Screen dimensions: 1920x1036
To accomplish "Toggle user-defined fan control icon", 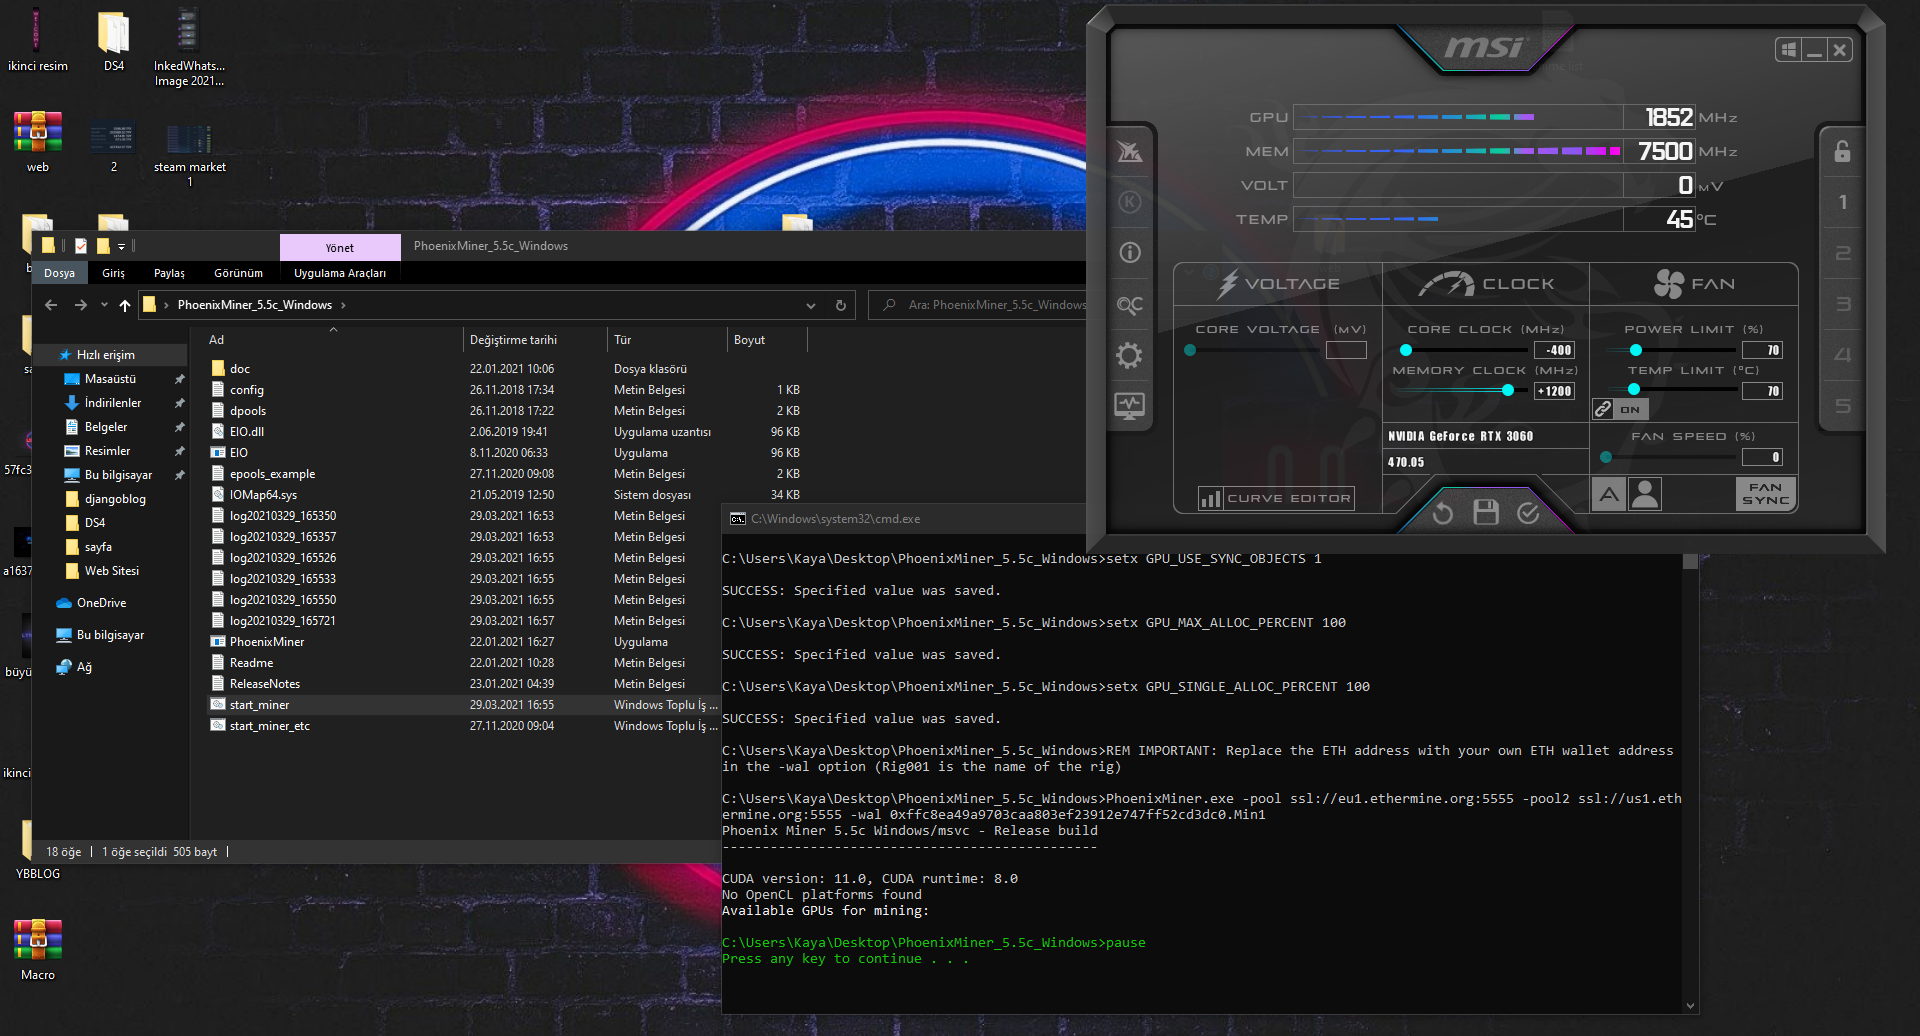I will pyautogui.click(x=1645, y=494).
